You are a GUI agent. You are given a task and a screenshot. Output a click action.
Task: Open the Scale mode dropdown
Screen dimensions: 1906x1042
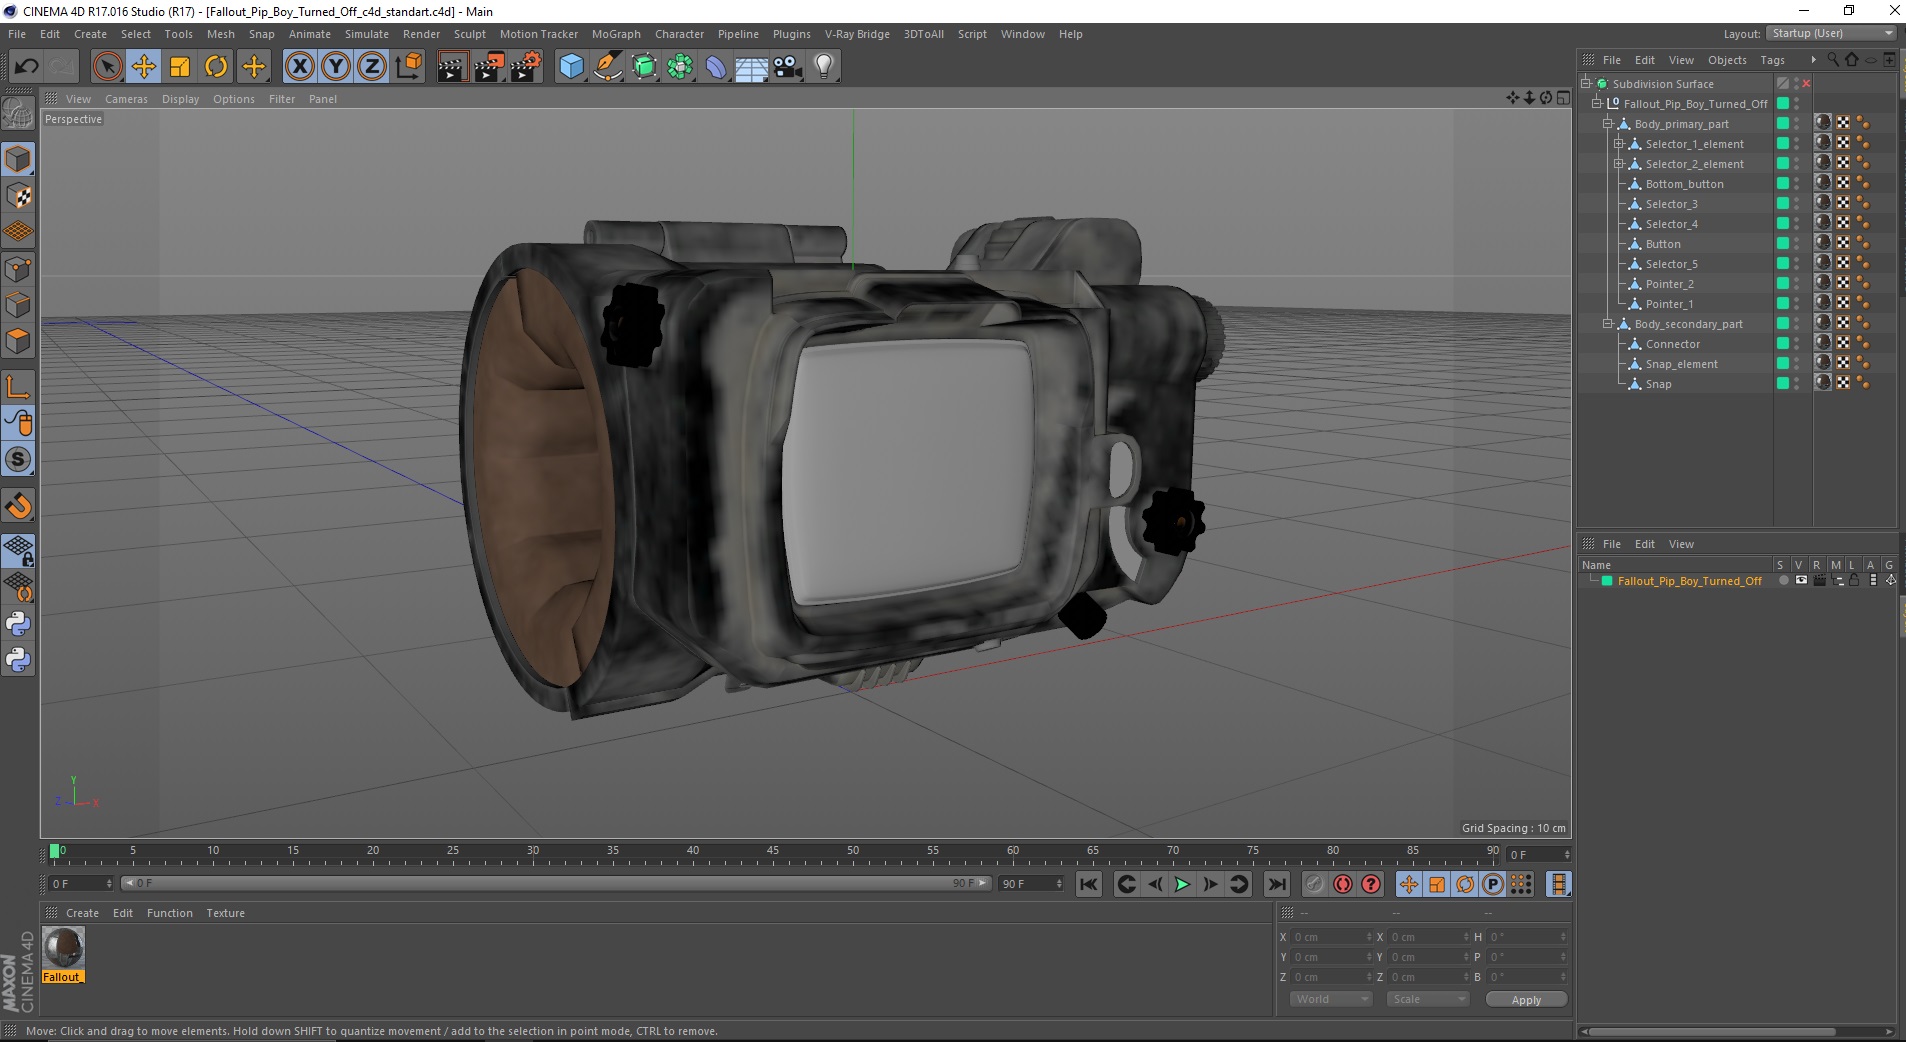click(x=1427, y=999)
